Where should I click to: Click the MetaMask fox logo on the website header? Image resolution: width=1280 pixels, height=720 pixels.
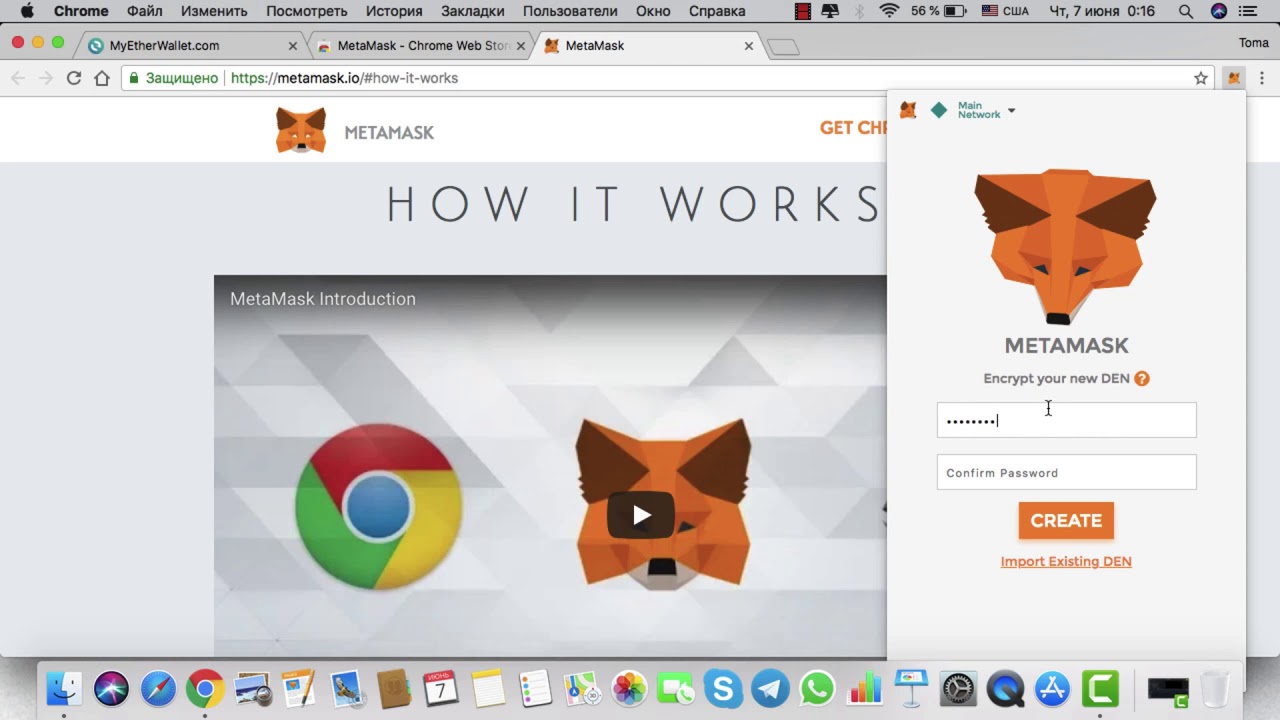point(301,131)
